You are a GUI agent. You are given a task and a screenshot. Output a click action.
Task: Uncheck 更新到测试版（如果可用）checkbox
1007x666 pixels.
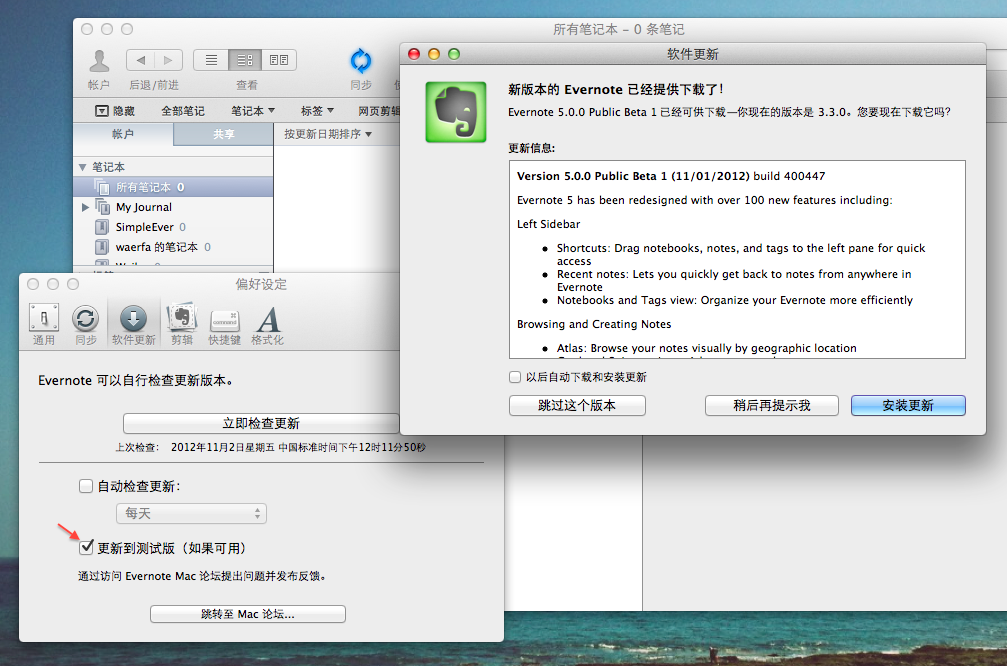coord(86,547)
